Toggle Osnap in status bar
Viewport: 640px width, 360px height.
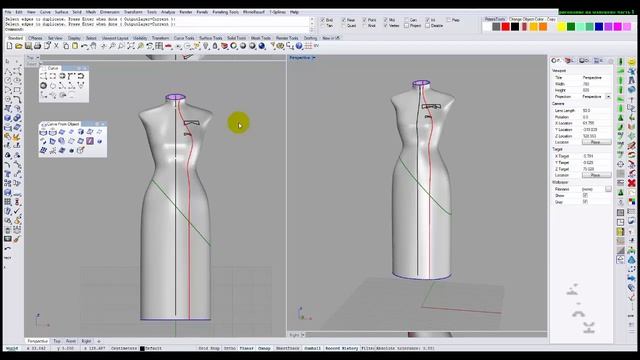(x=264, y=349)
